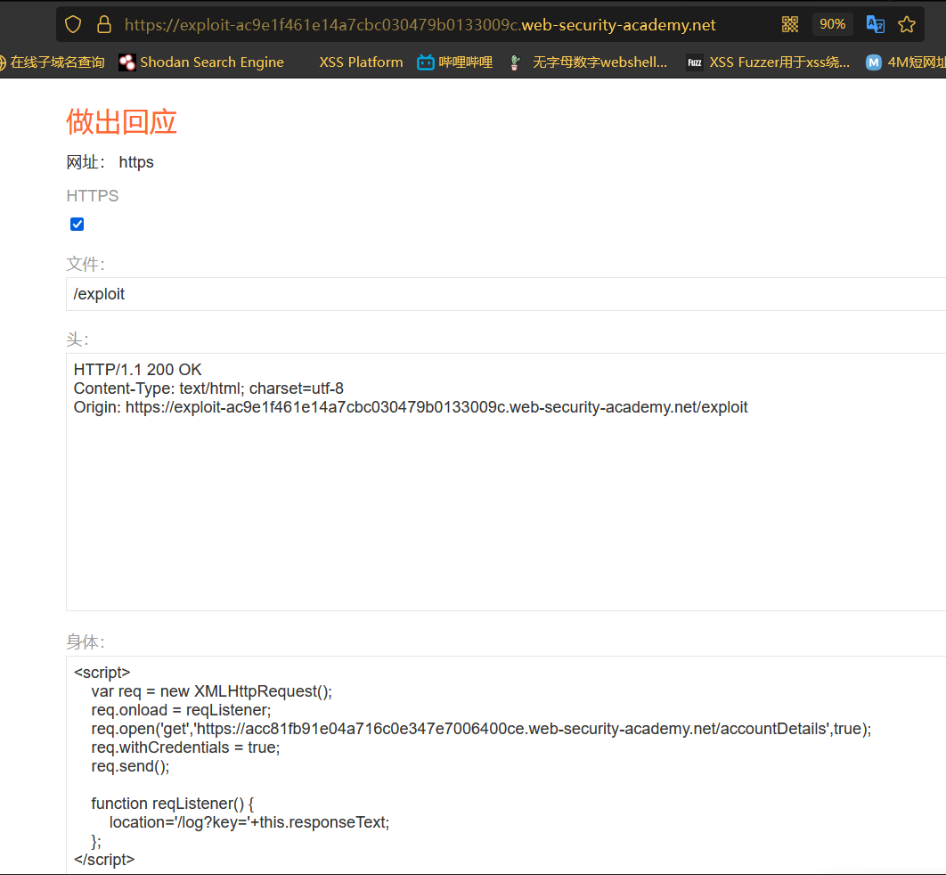Click the exploit server URL in address bar

pyautogui.click(x=420, y=25)
